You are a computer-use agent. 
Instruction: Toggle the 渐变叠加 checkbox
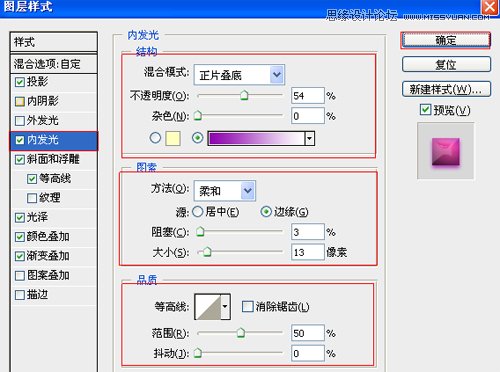coord(20,256)
